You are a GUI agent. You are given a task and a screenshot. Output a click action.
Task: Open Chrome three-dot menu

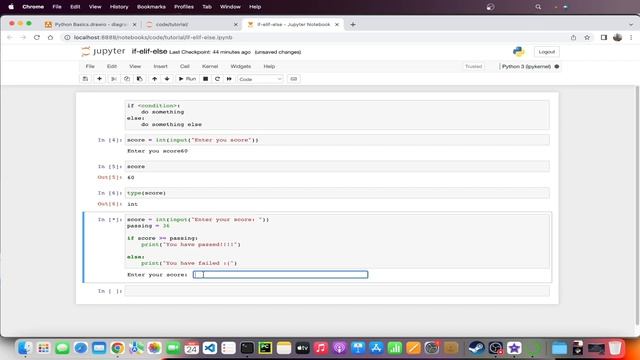[x=631, y=37]
